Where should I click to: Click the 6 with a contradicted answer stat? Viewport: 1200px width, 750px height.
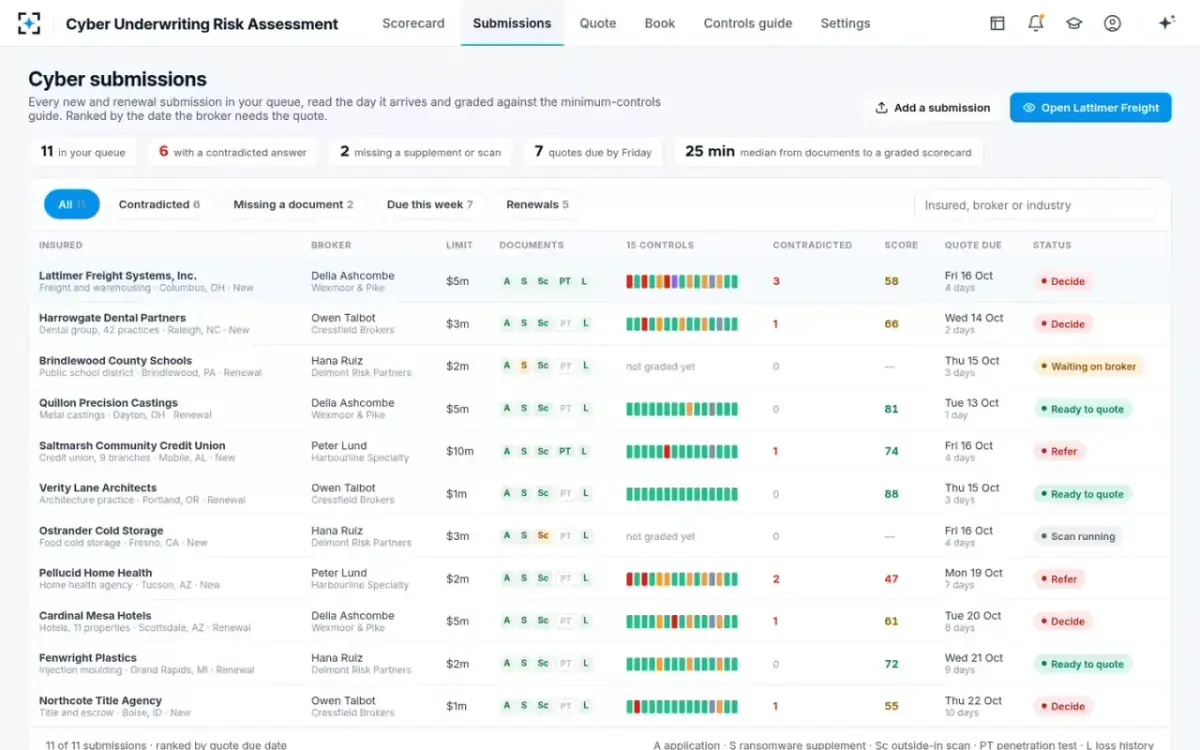point(233,152)
